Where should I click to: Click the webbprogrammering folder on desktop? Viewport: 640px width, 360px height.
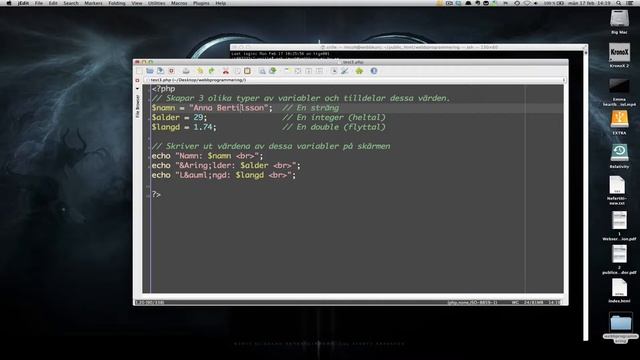(x=620, y=323)
